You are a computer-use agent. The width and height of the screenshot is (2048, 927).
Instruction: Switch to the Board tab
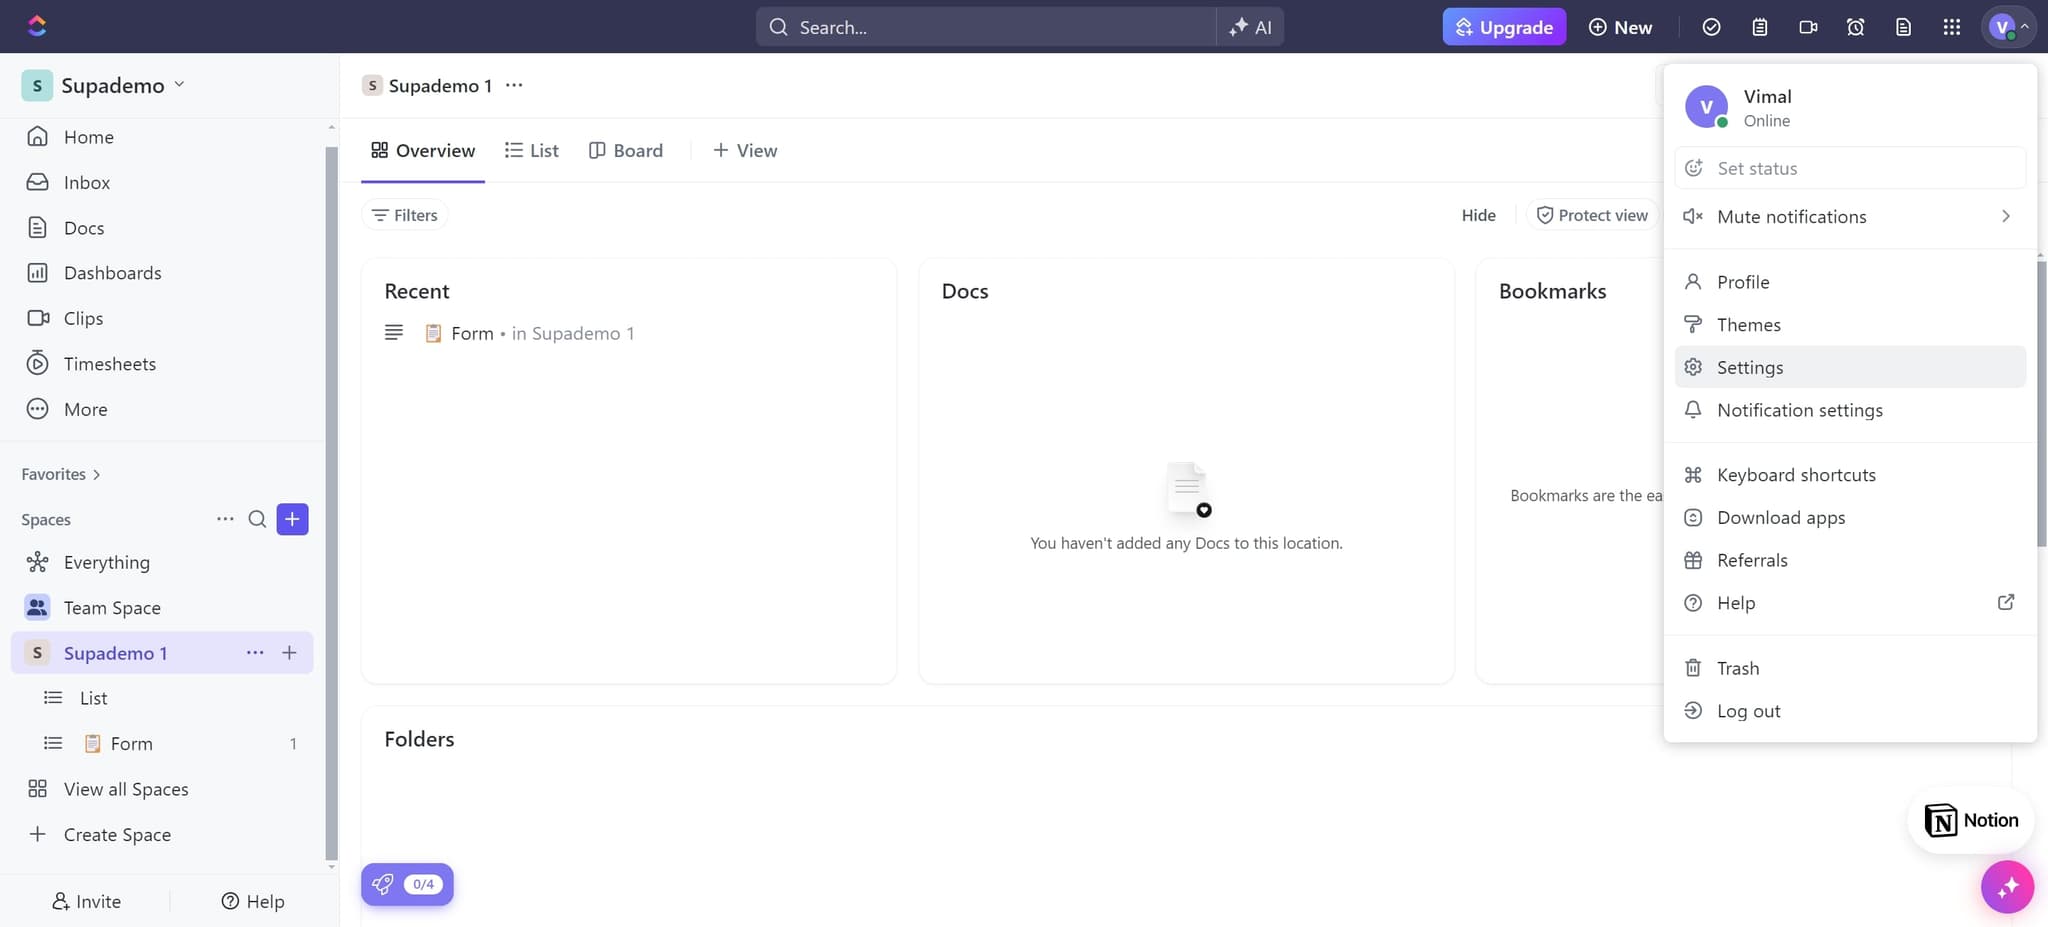[x=625, y=150]
